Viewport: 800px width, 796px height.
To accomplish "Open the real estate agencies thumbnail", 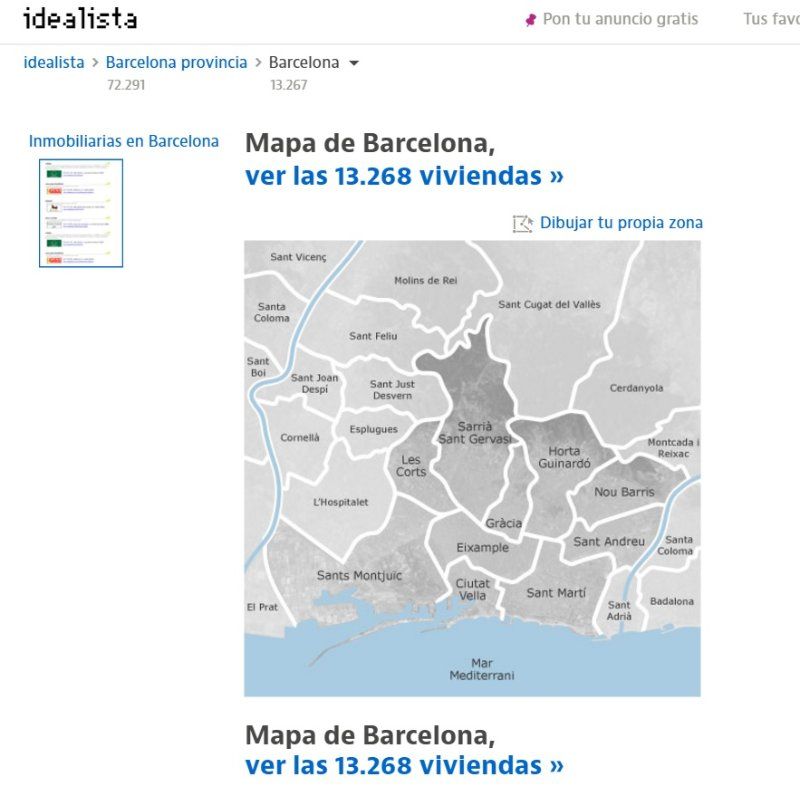I will tap(81, 213).
